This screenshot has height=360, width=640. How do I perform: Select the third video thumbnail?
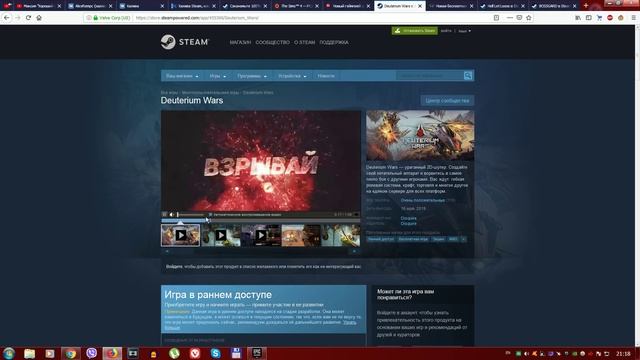point(260,235)
